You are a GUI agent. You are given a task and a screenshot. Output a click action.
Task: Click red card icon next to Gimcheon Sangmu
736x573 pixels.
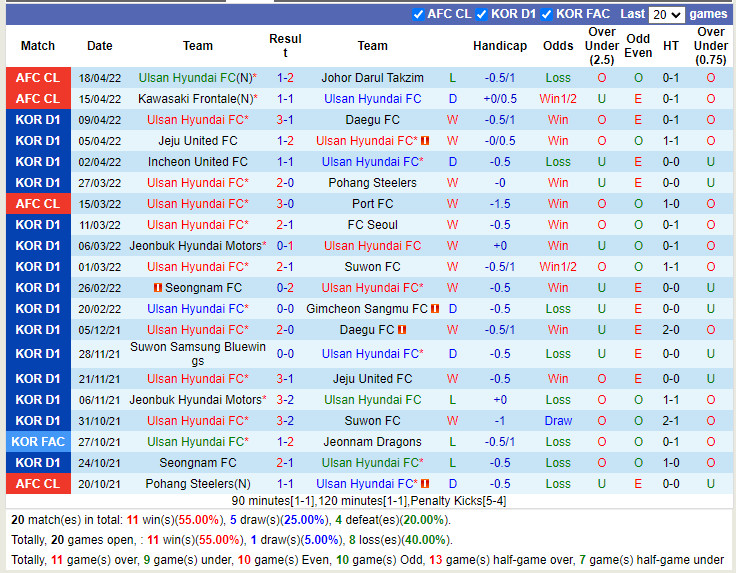(x=435, y=309)
